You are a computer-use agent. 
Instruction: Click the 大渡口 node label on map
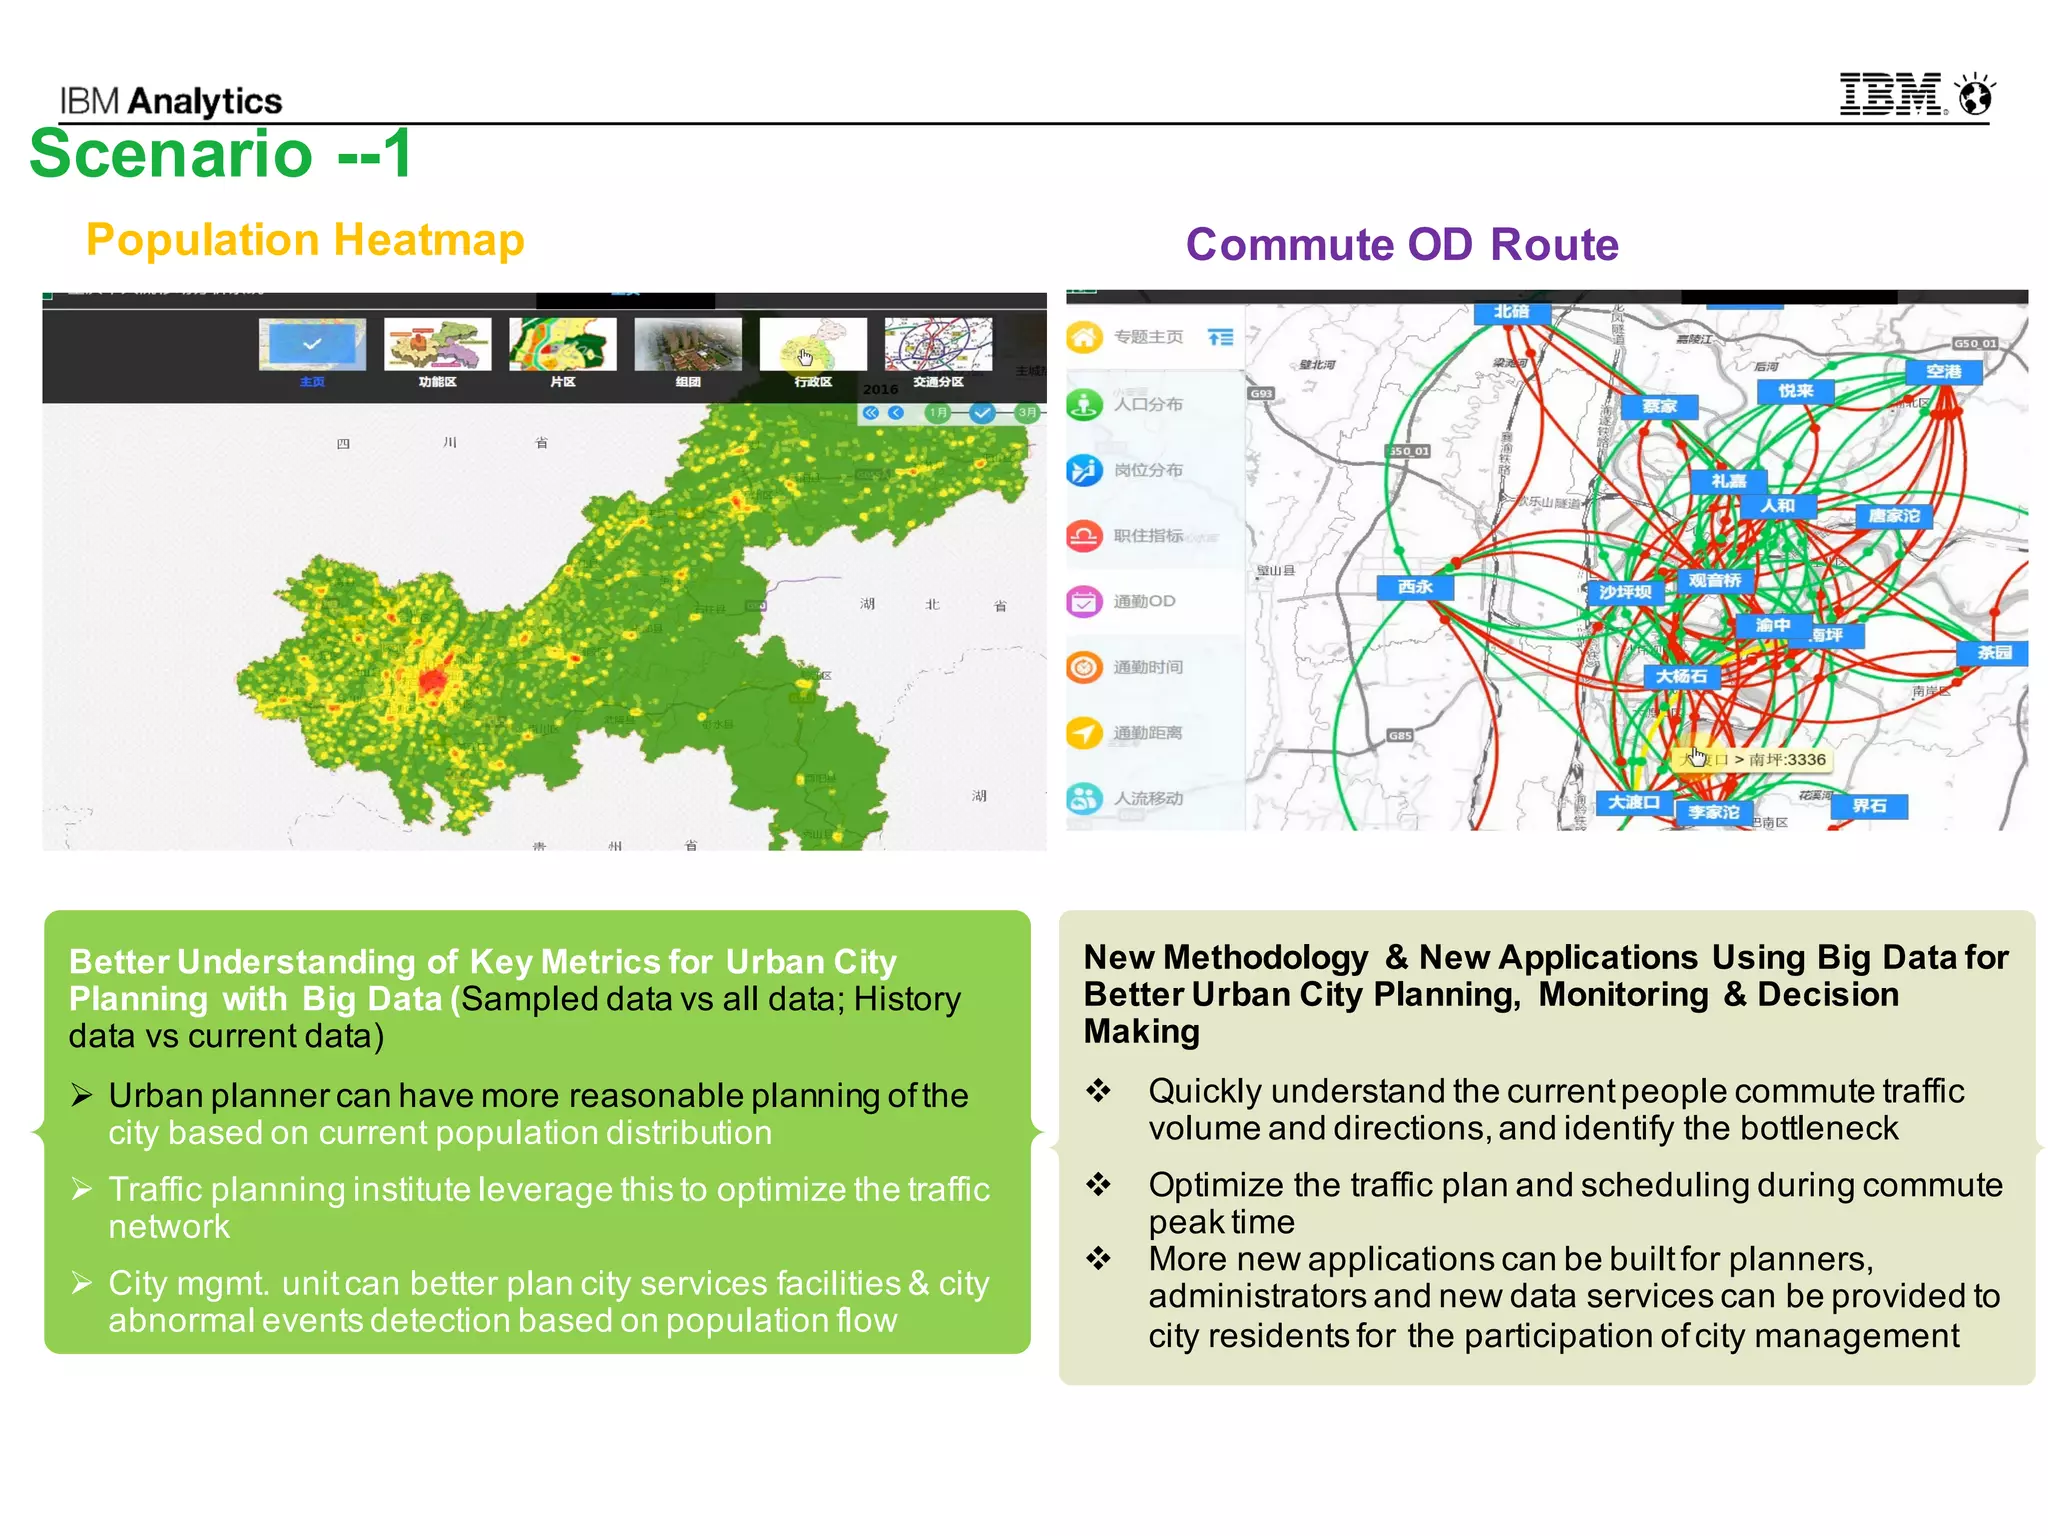(x=1634, y=803)
